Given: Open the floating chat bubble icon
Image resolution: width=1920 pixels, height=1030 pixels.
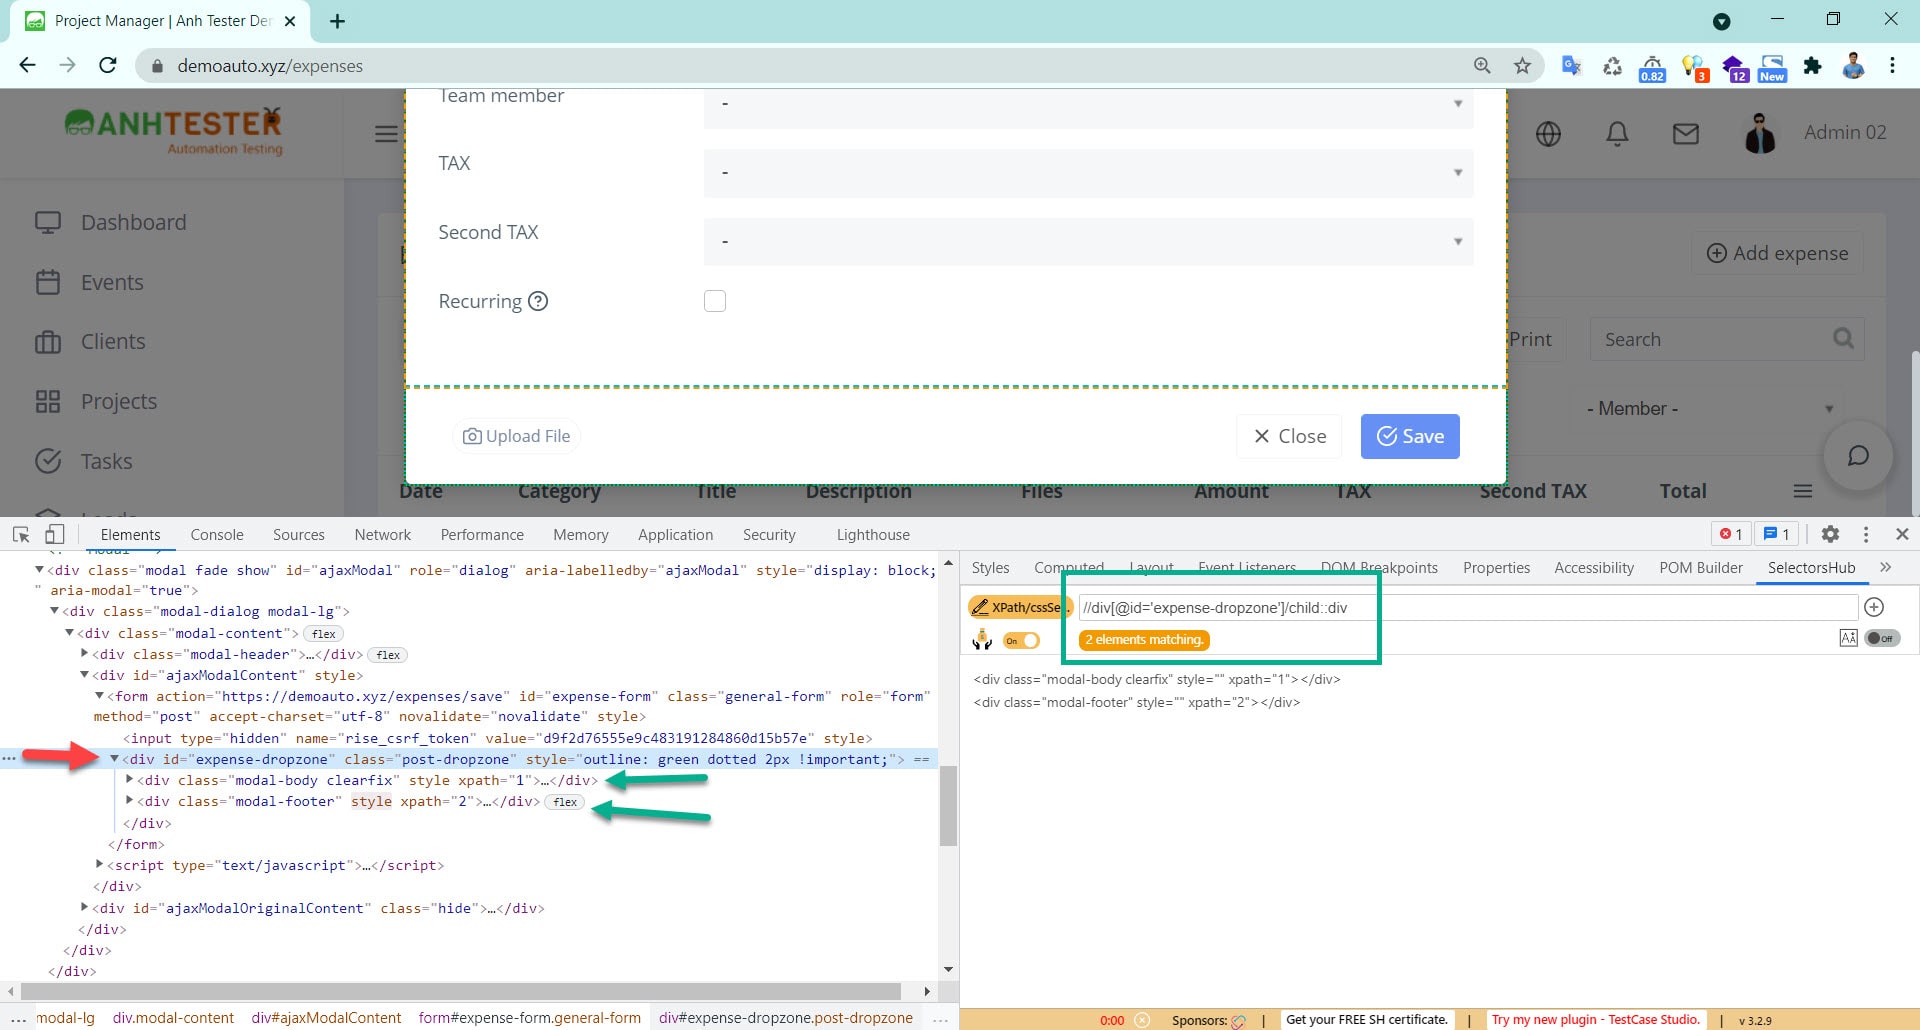Looking at the screenshot, I should tap(1858, 456).
